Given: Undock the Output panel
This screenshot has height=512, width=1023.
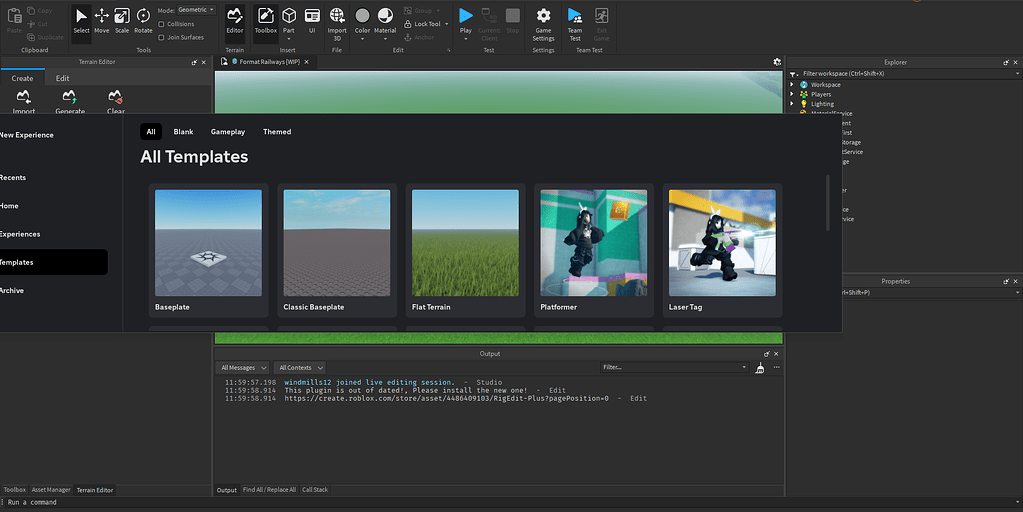Looking at the screenshot, I should [x=767, y=354].
